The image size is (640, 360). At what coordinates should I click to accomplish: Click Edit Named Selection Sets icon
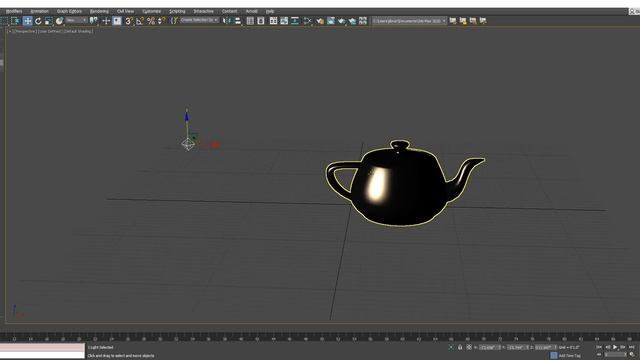tap(174, 21)
